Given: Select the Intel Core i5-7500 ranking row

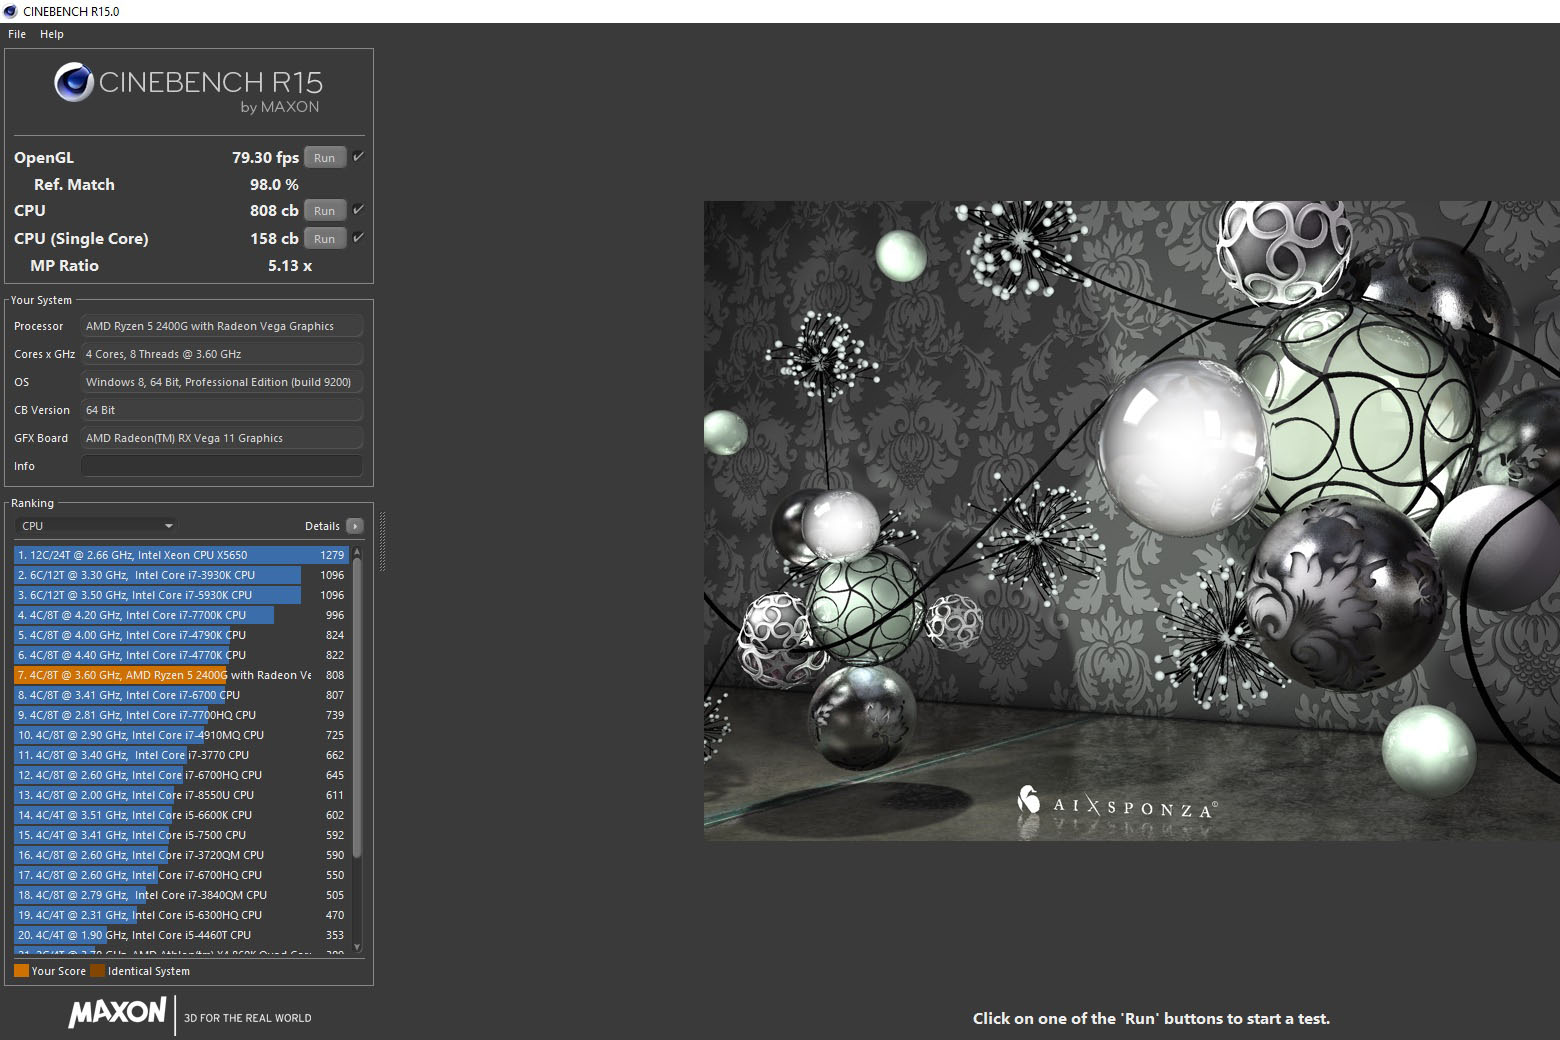Looking at the screenshot, I should 181,835.
